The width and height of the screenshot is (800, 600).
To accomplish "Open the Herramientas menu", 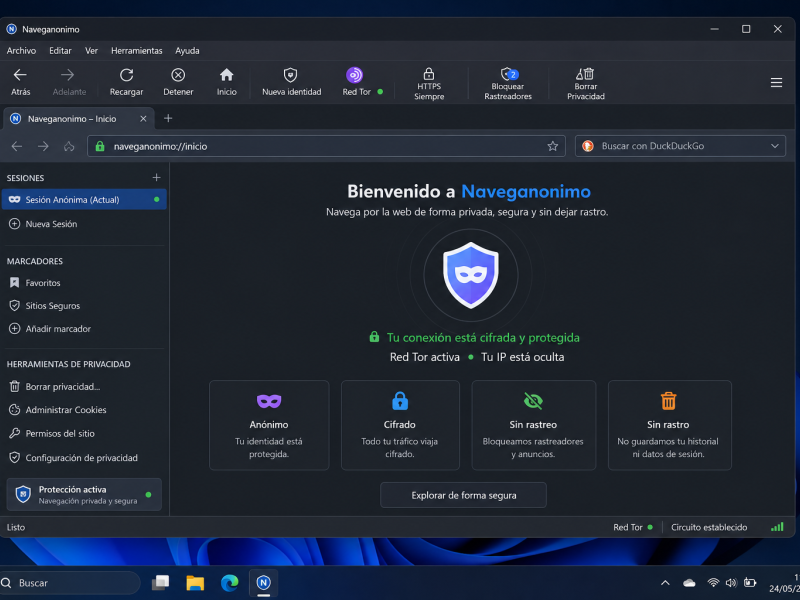I will pos(137,51).
